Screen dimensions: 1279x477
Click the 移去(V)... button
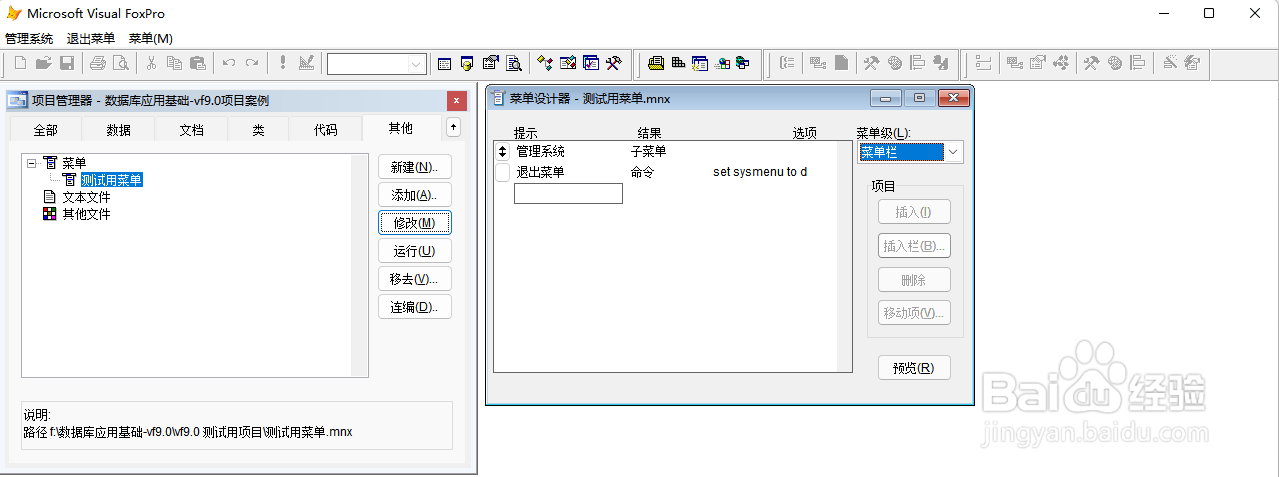point(415,278)
